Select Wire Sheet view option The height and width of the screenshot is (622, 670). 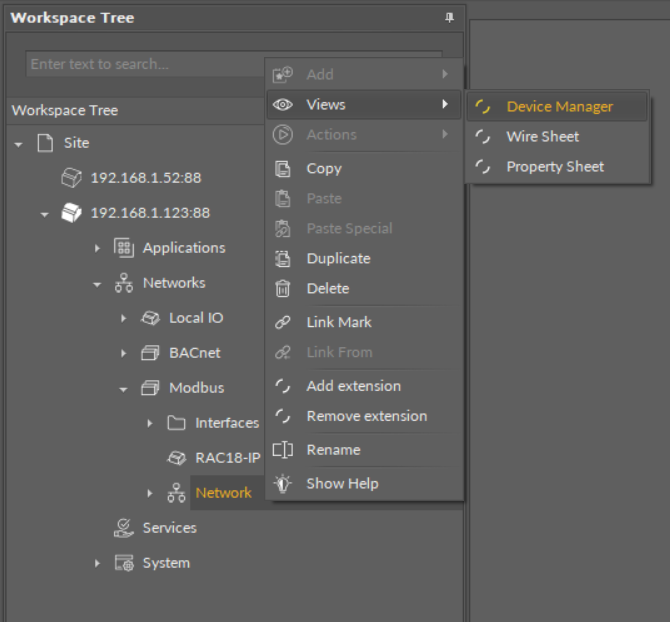coord(542,137)
